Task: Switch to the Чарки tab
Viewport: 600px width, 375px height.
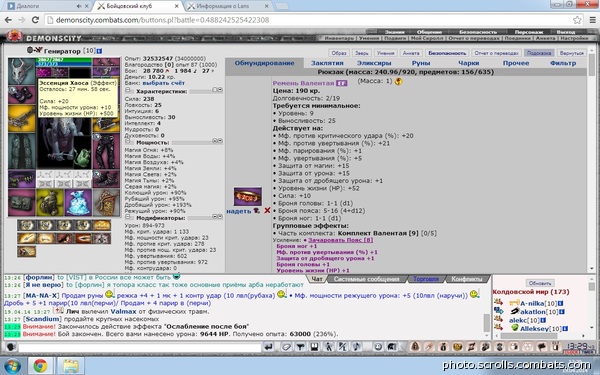Action: (468, 63)
